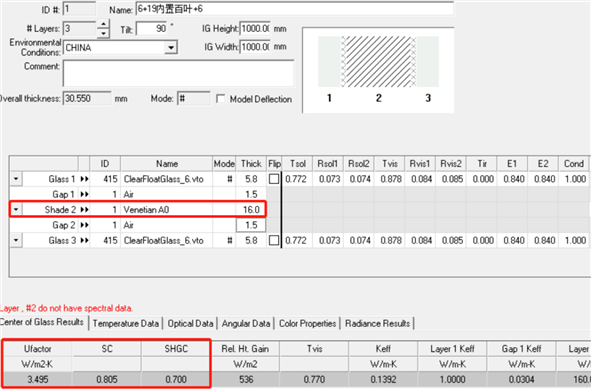Select the Gap 1 thickness cell 1.5
This screenshot has width=591, height=389.
coord(251,194)
